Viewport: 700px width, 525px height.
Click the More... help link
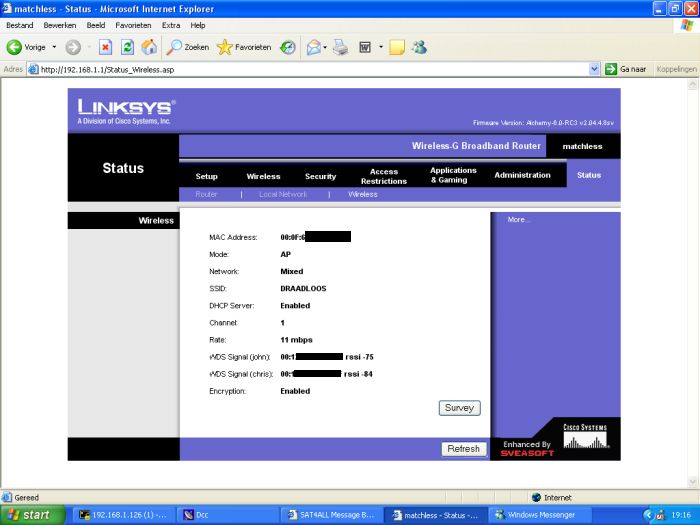(519, 220)
